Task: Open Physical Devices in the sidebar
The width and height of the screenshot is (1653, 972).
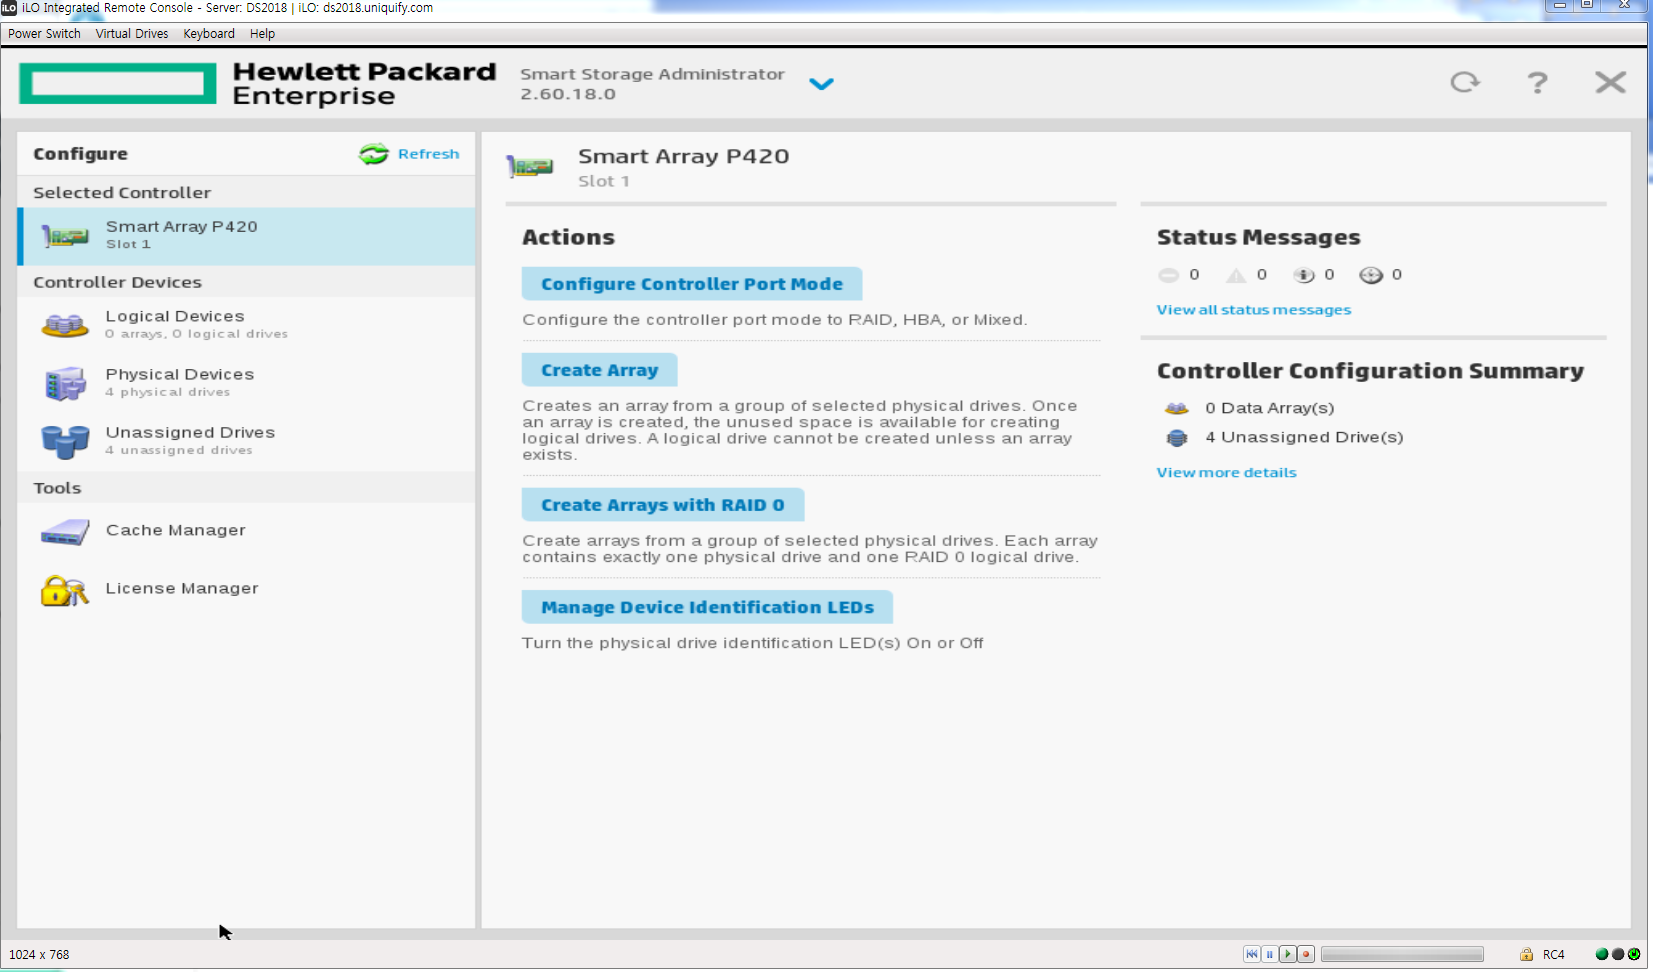Action: tap(246, 383)
